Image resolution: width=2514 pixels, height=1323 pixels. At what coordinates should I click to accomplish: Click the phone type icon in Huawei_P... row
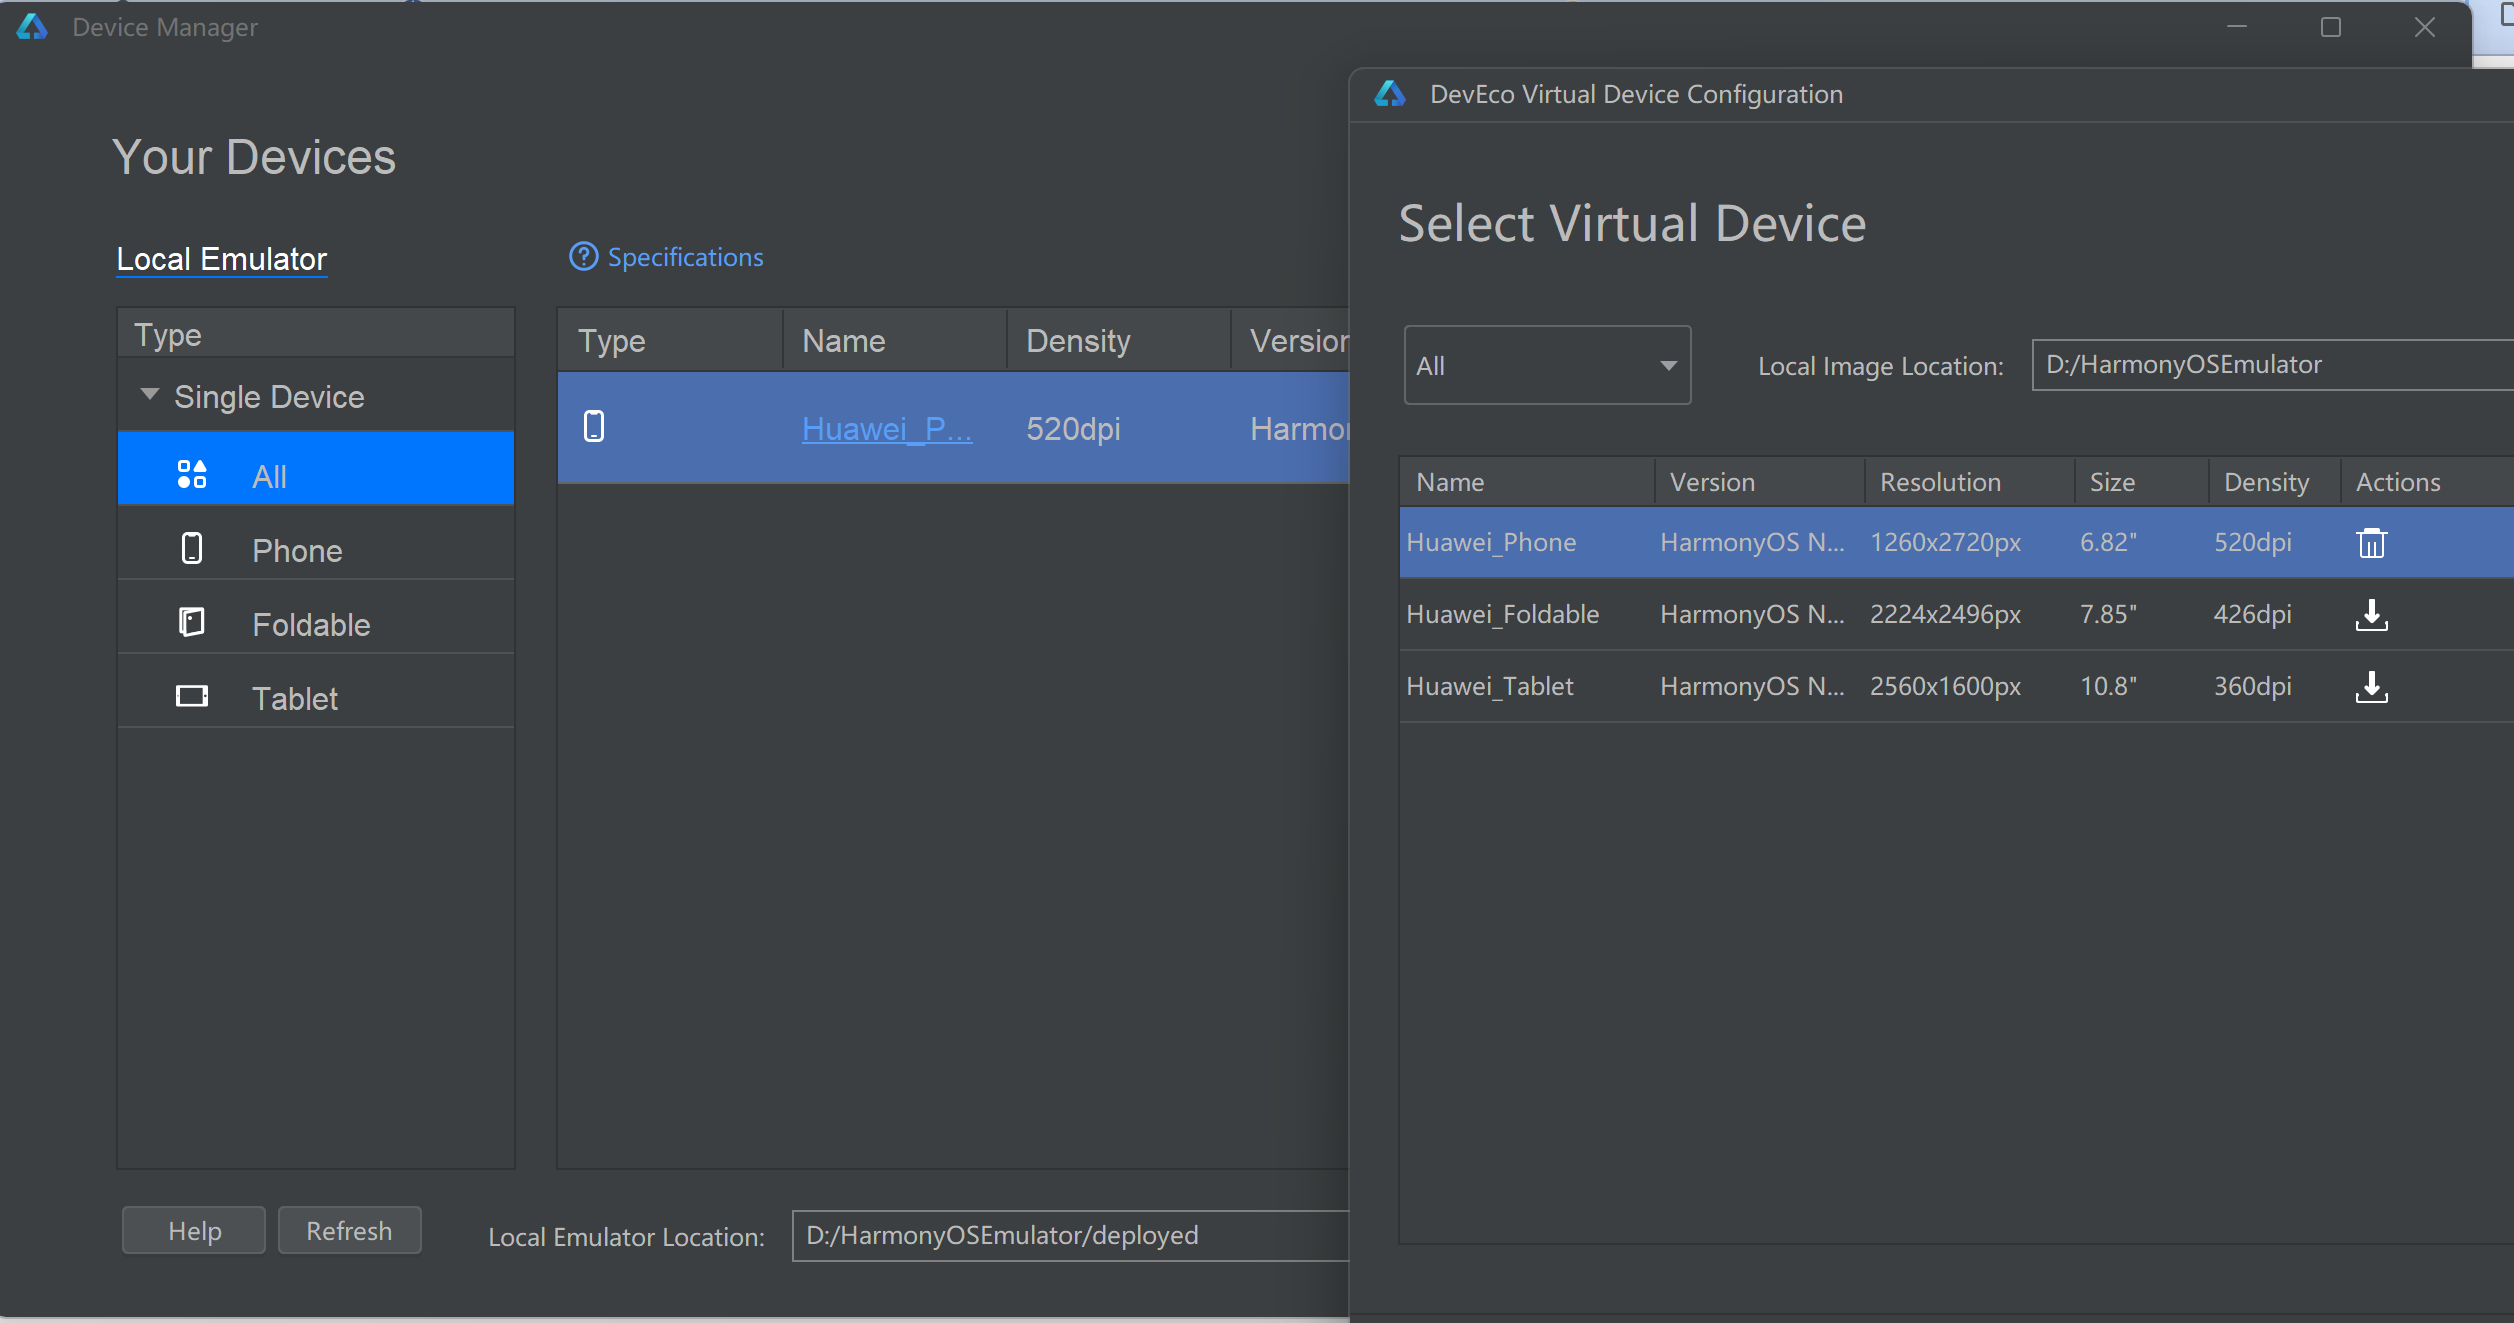pyautogui.click(x=594, y=427)
